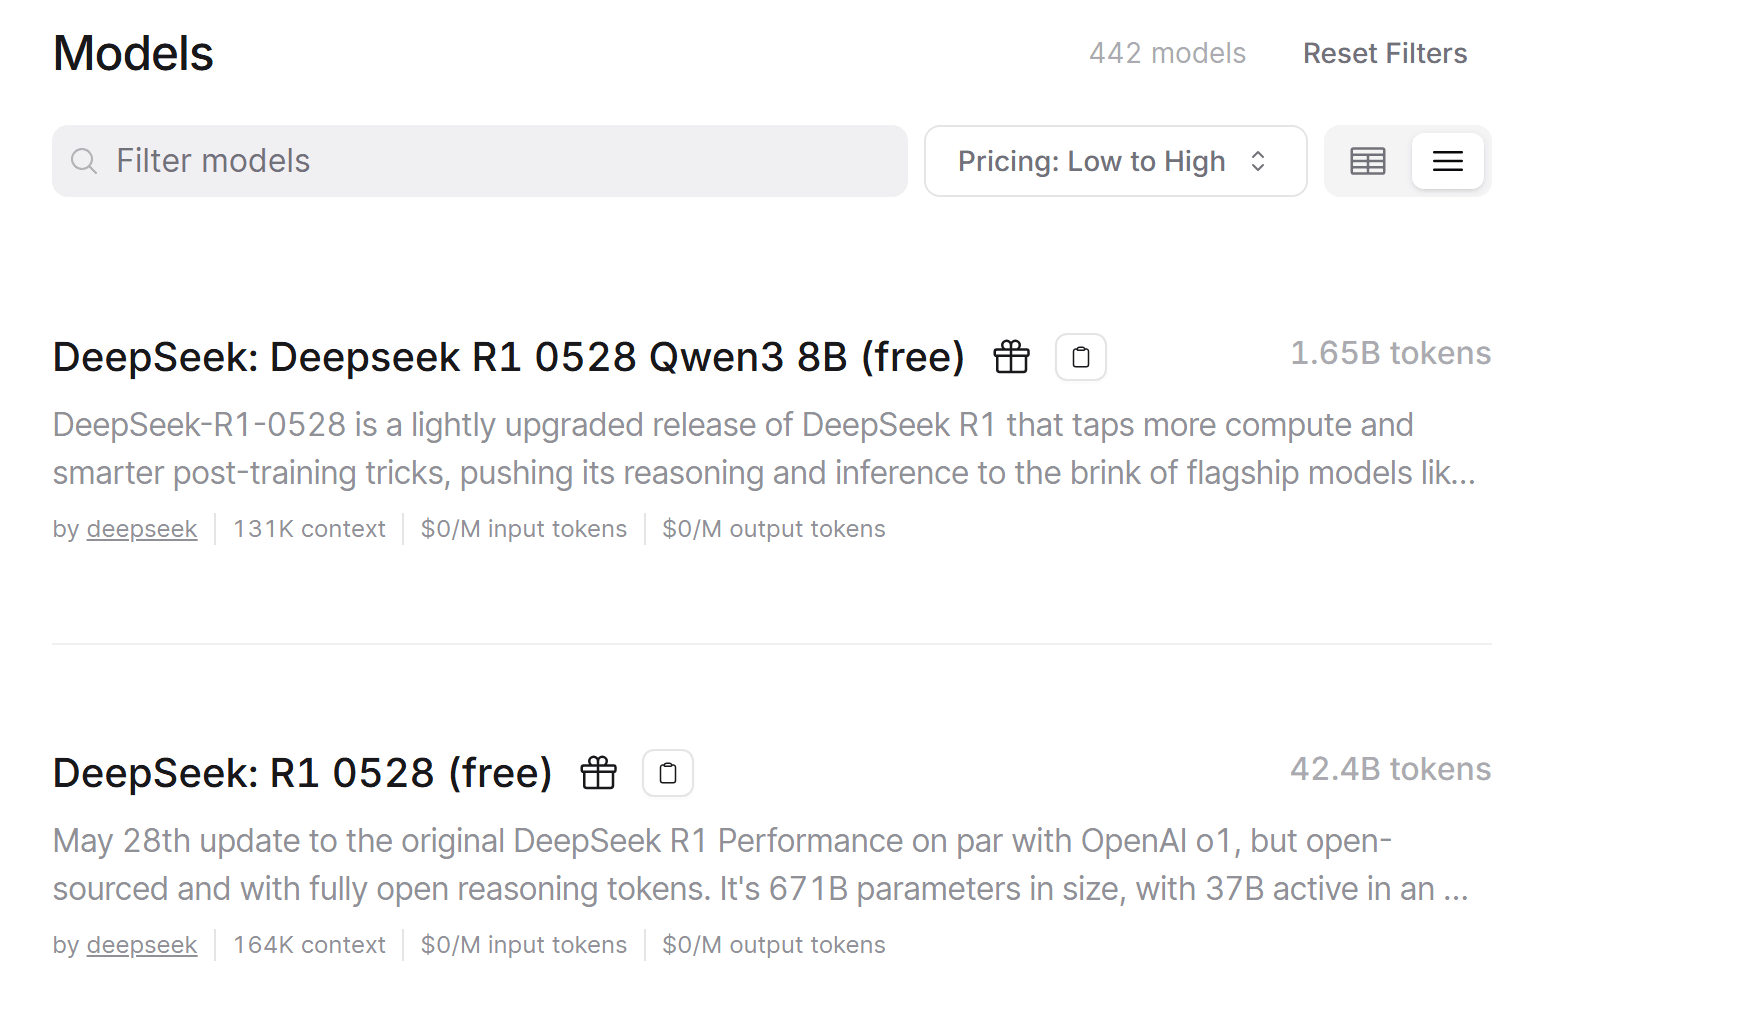Click the search magnifier icon

tap(84, 161)
